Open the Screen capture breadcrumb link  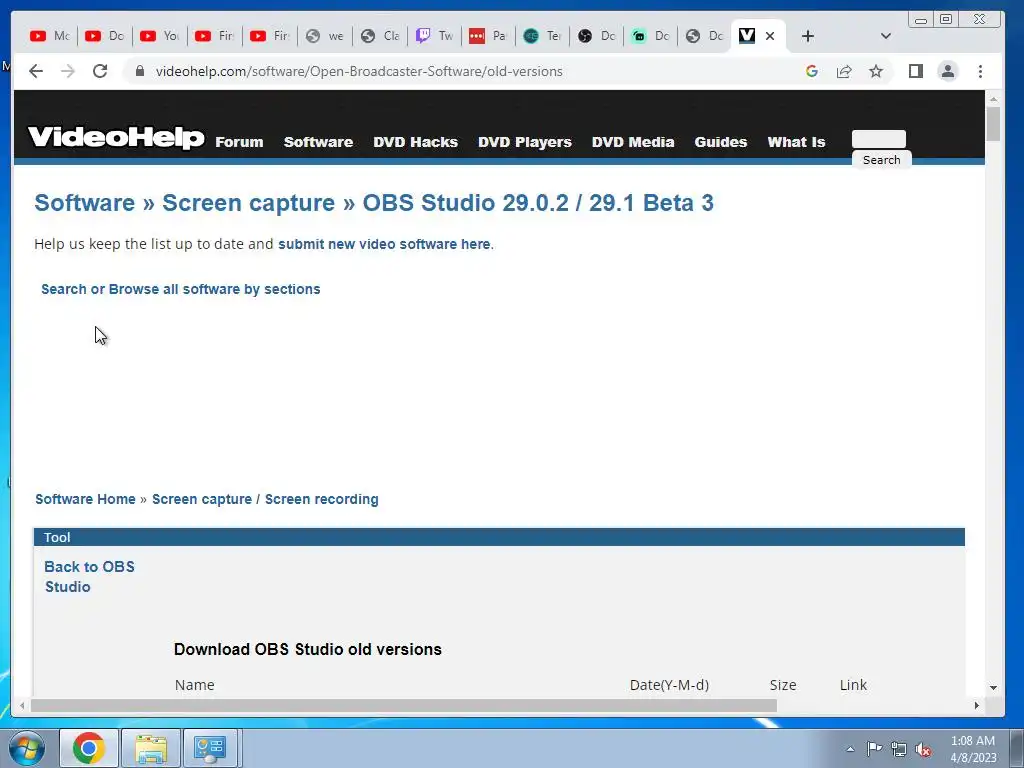point(202,499)
